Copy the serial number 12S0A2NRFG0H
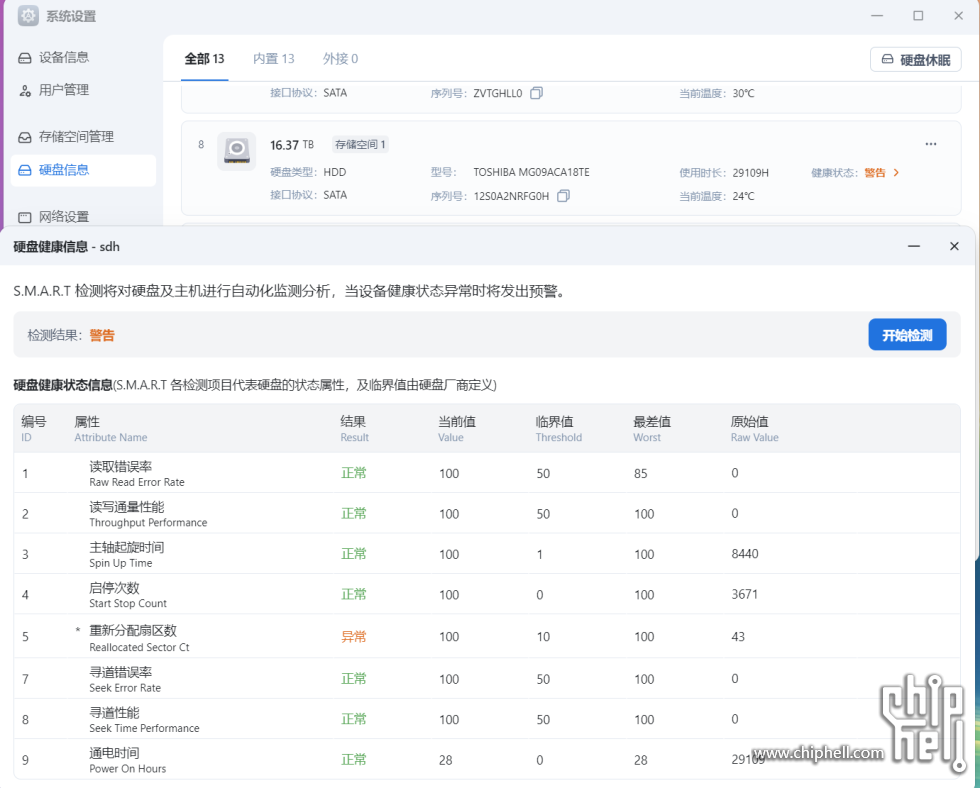This screenshot has width=980, height=788. 563,196
